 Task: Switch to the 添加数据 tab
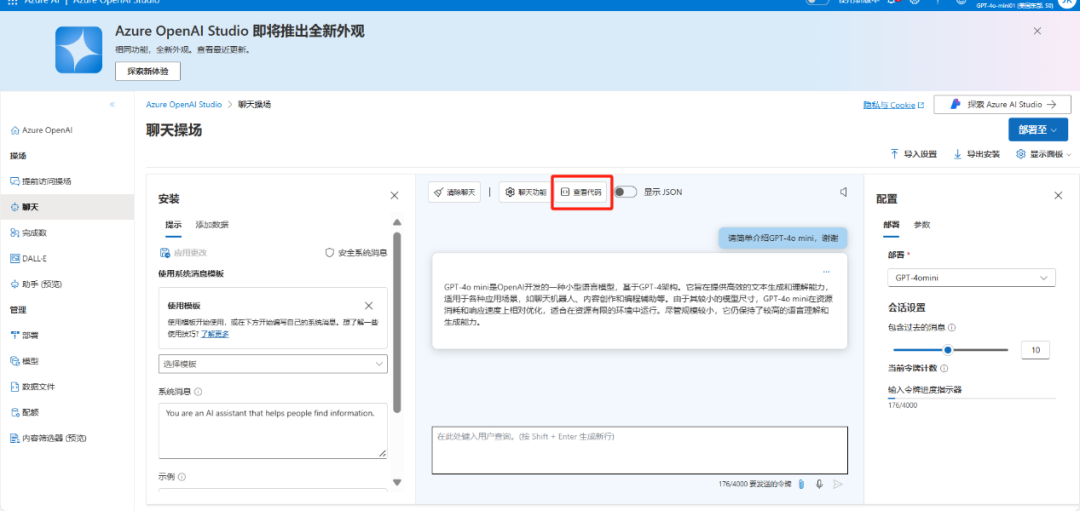[211, 225]
